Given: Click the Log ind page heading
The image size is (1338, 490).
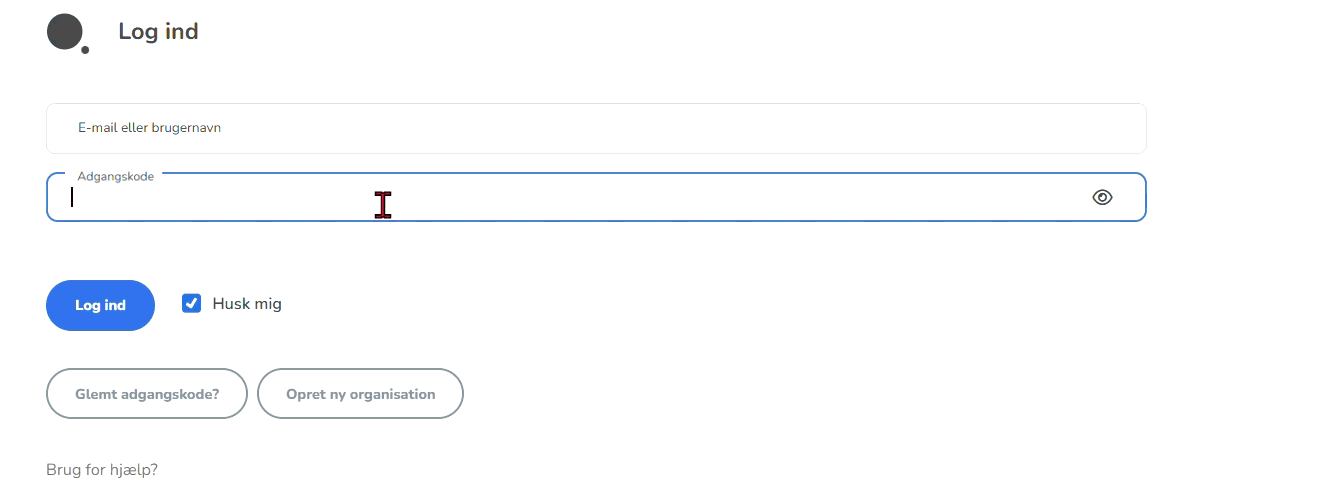Looking at the screenshot, I should pyautogui.click(x=158, y=32).
